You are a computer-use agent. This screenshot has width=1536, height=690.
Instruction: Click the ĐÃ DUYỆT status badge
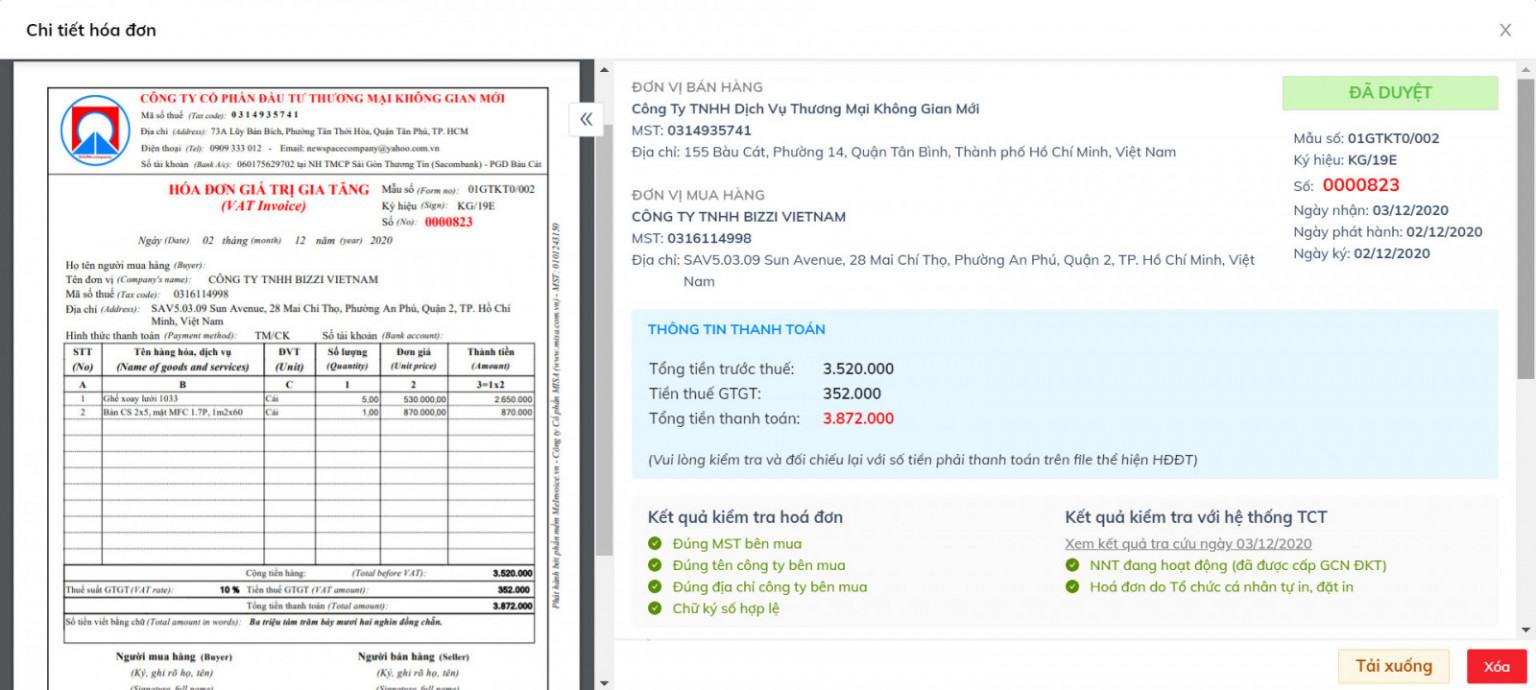point(1390,93)
